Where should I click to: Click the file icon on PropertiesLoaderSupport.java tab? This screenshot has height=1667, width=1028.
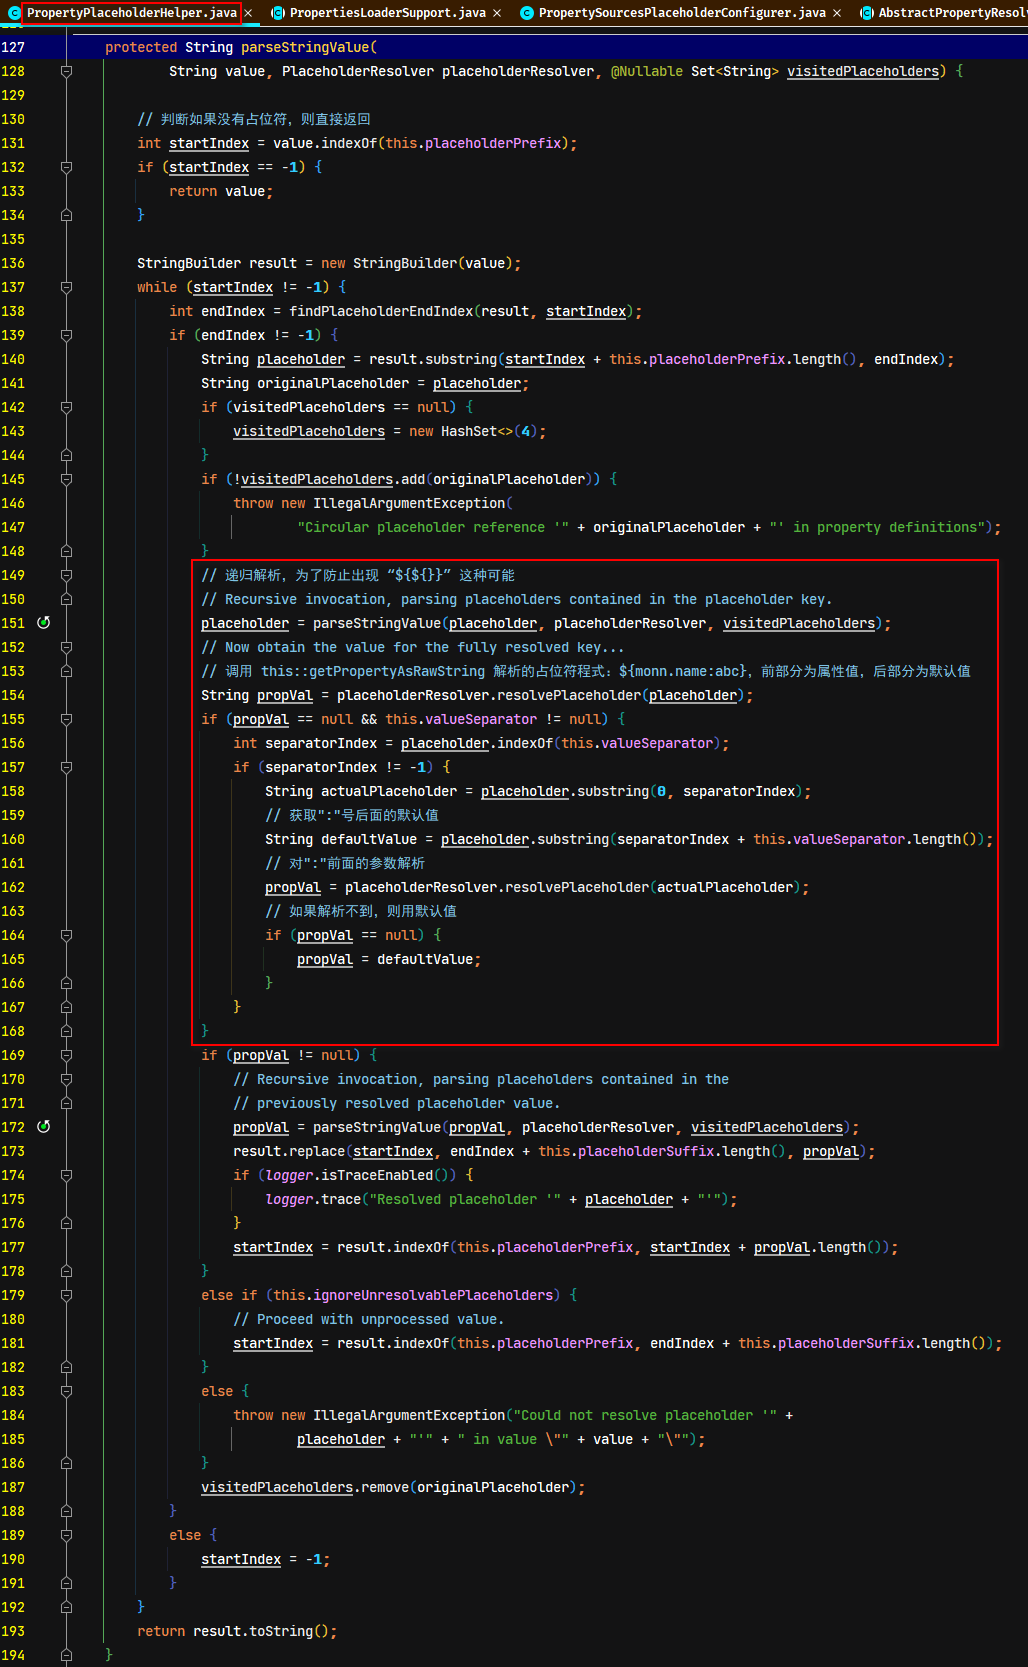click(278, 13)
